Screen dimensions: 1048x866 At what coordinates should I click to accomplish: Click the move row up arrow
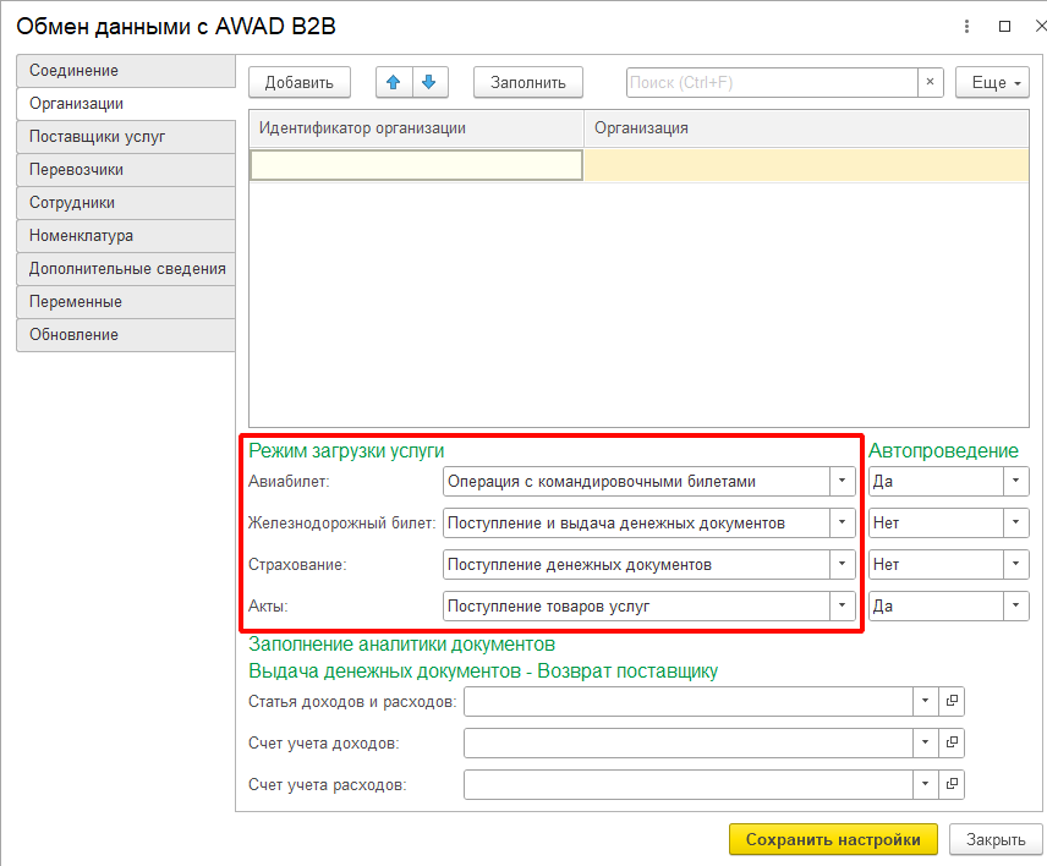(394, 82)
